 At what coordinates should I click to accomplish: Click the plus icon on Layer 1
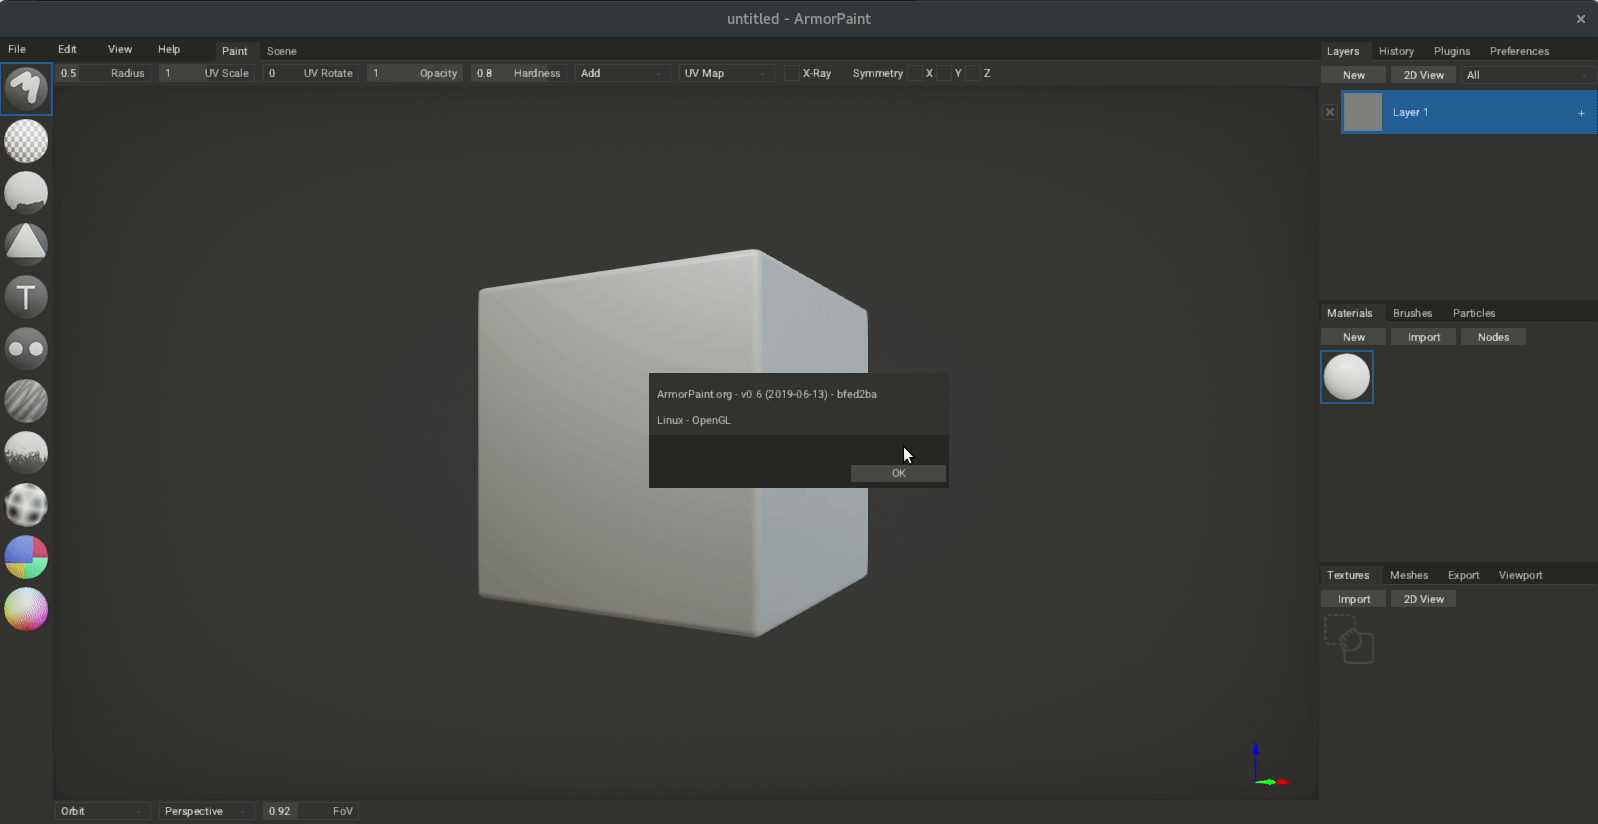[1581, 113]
